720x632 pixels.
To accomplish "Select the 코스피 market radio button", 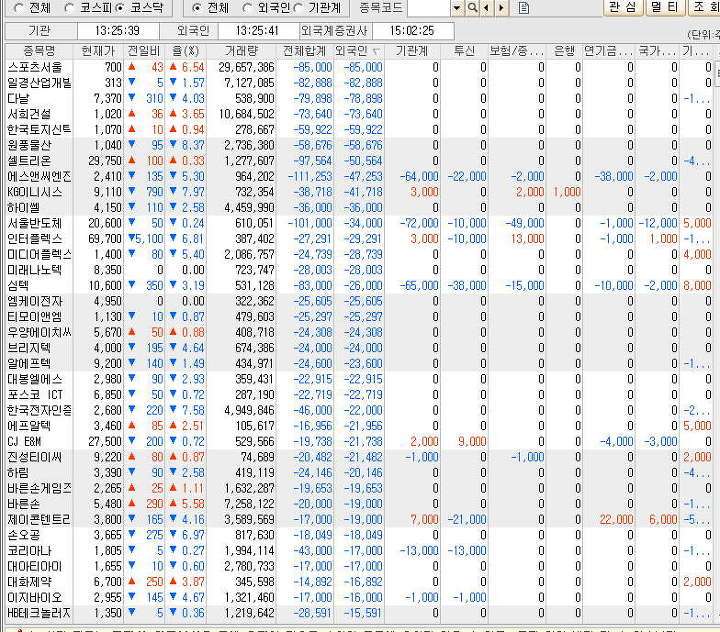I will [69, 8].
